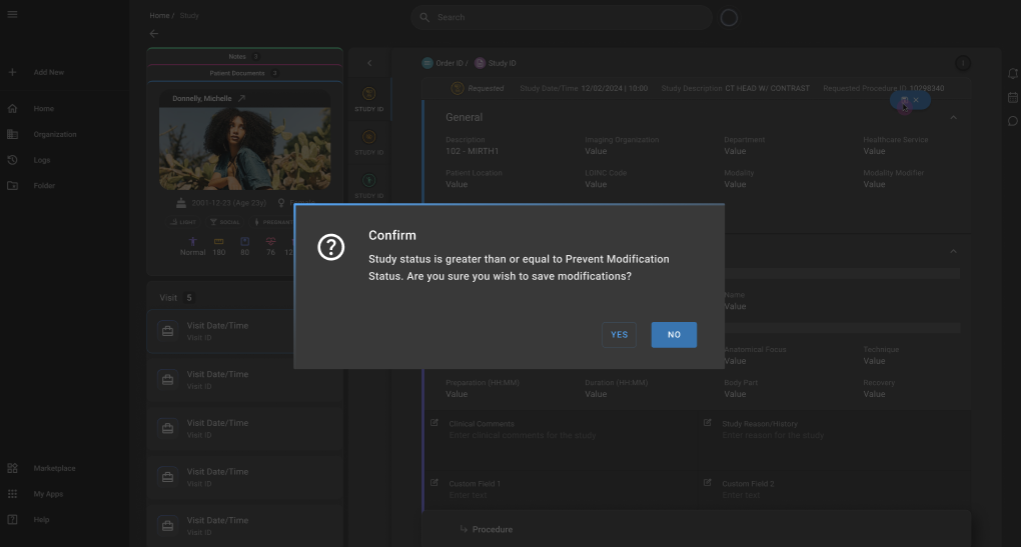Open Marketplace in the sidebar
The width and height of the screenshot is (1021, 547).
[x=54, y=468]
